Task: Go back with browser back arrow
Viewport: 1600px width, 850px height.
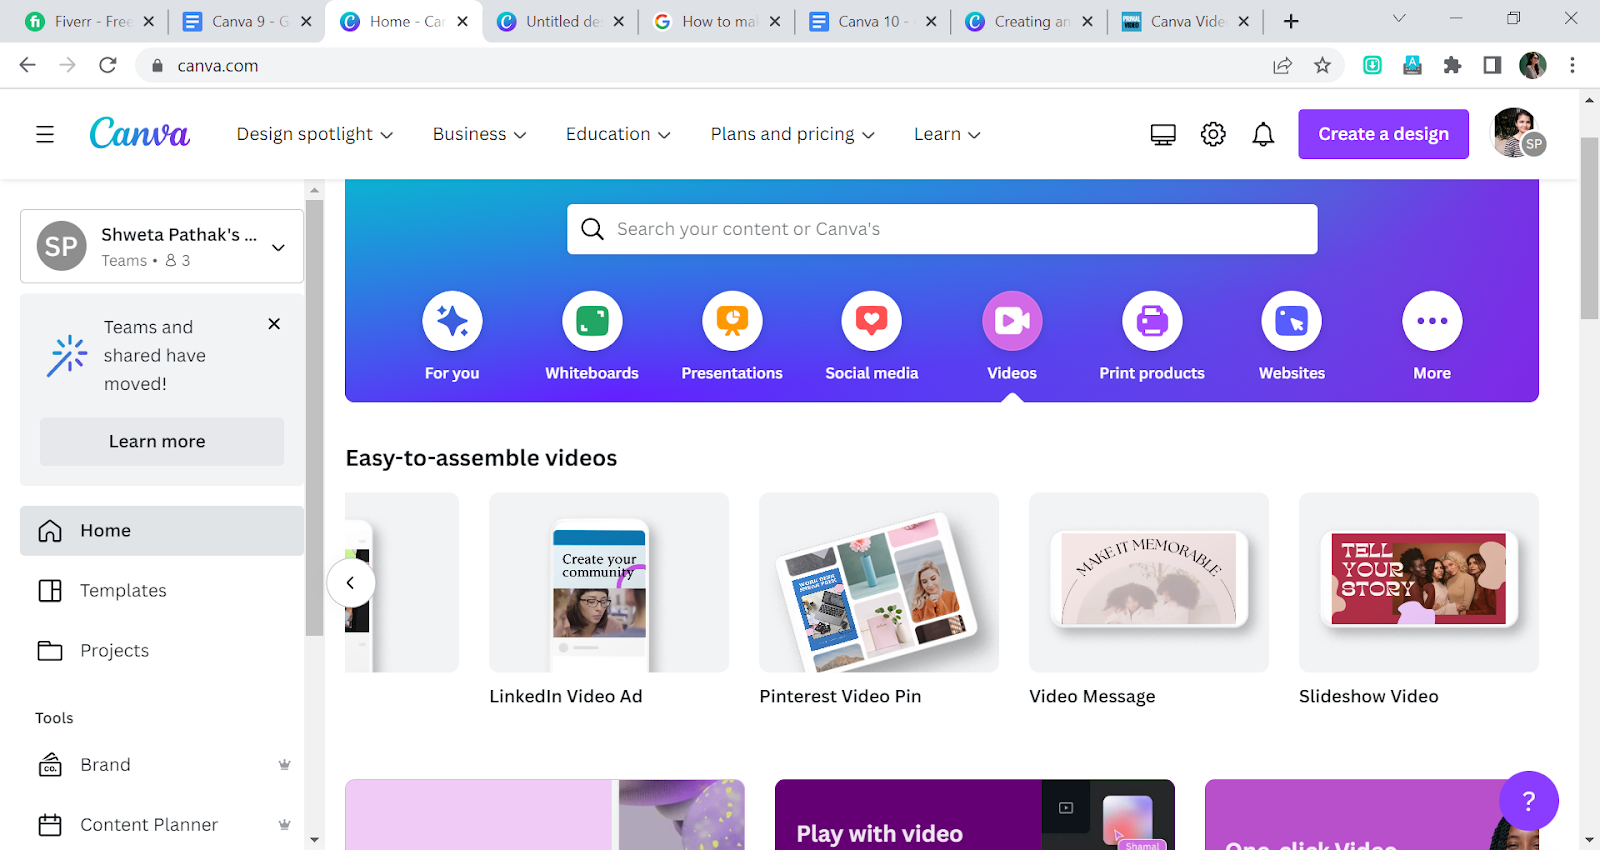Action: (28, 65)
